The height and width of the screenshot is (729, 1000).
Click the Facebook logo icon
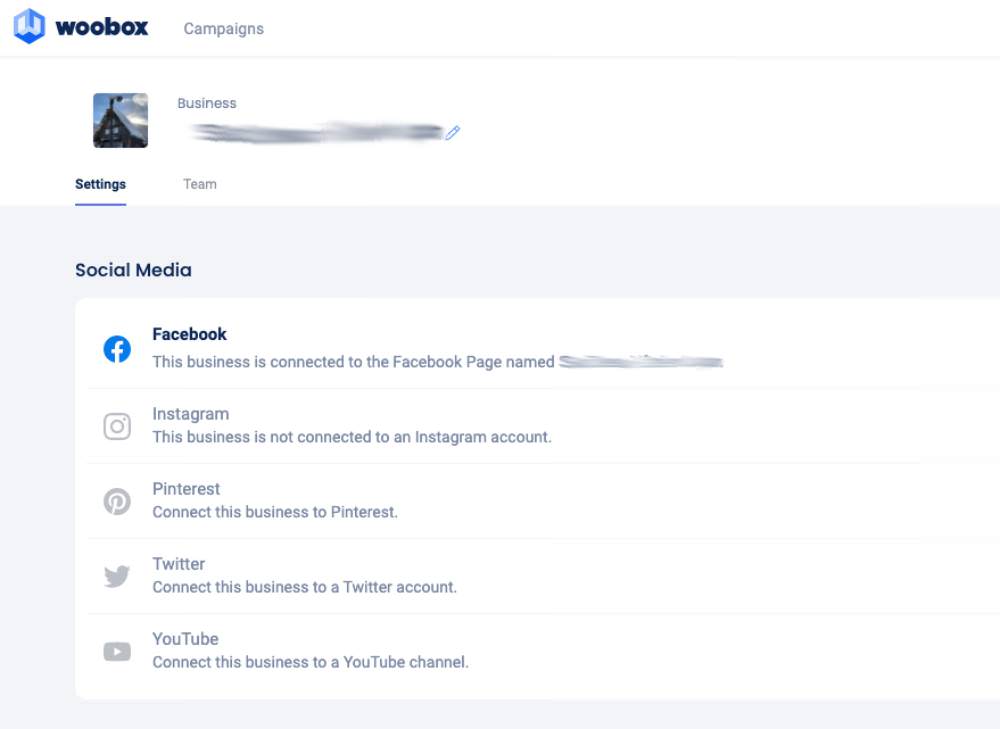tap(117, 349)
